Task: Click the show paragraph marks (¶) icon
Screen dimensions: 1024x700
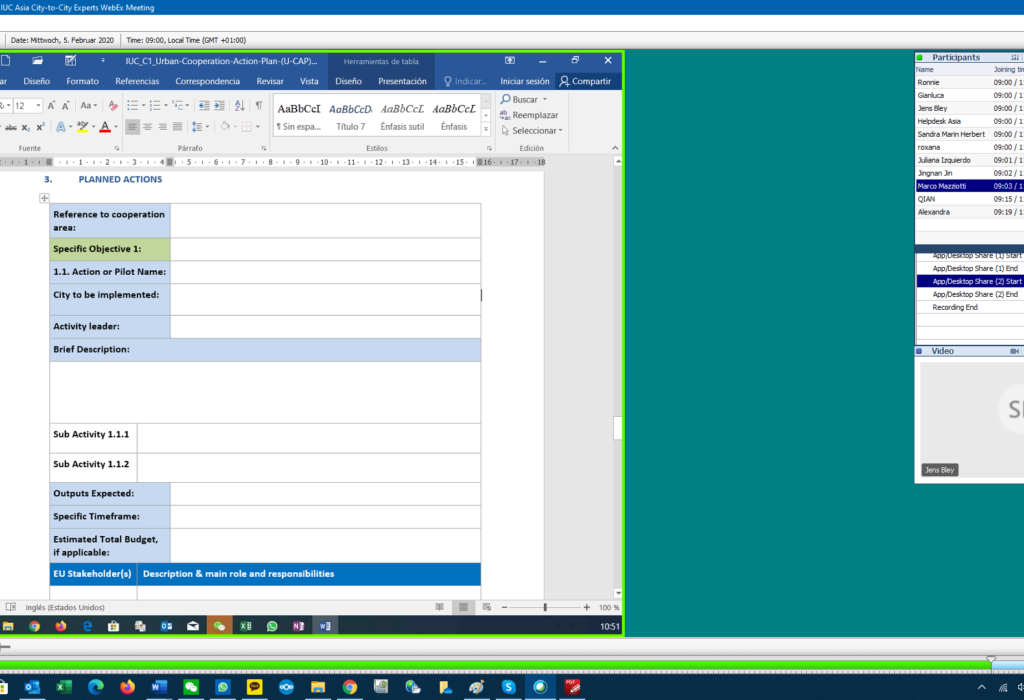Action: (x=258, y=105)
